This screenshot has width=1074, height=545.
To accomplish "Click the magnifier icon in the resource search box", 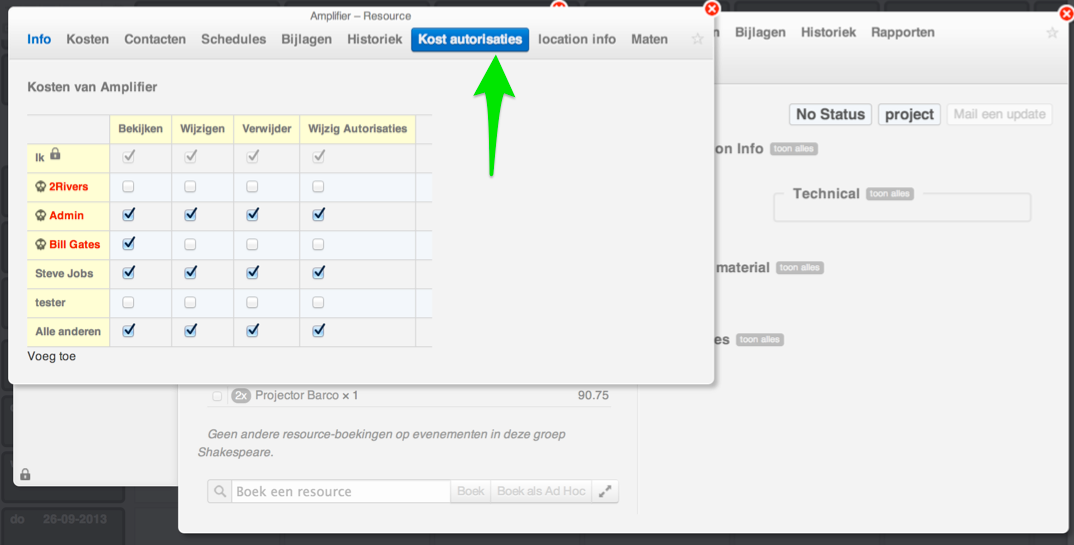I will [220, 492].
